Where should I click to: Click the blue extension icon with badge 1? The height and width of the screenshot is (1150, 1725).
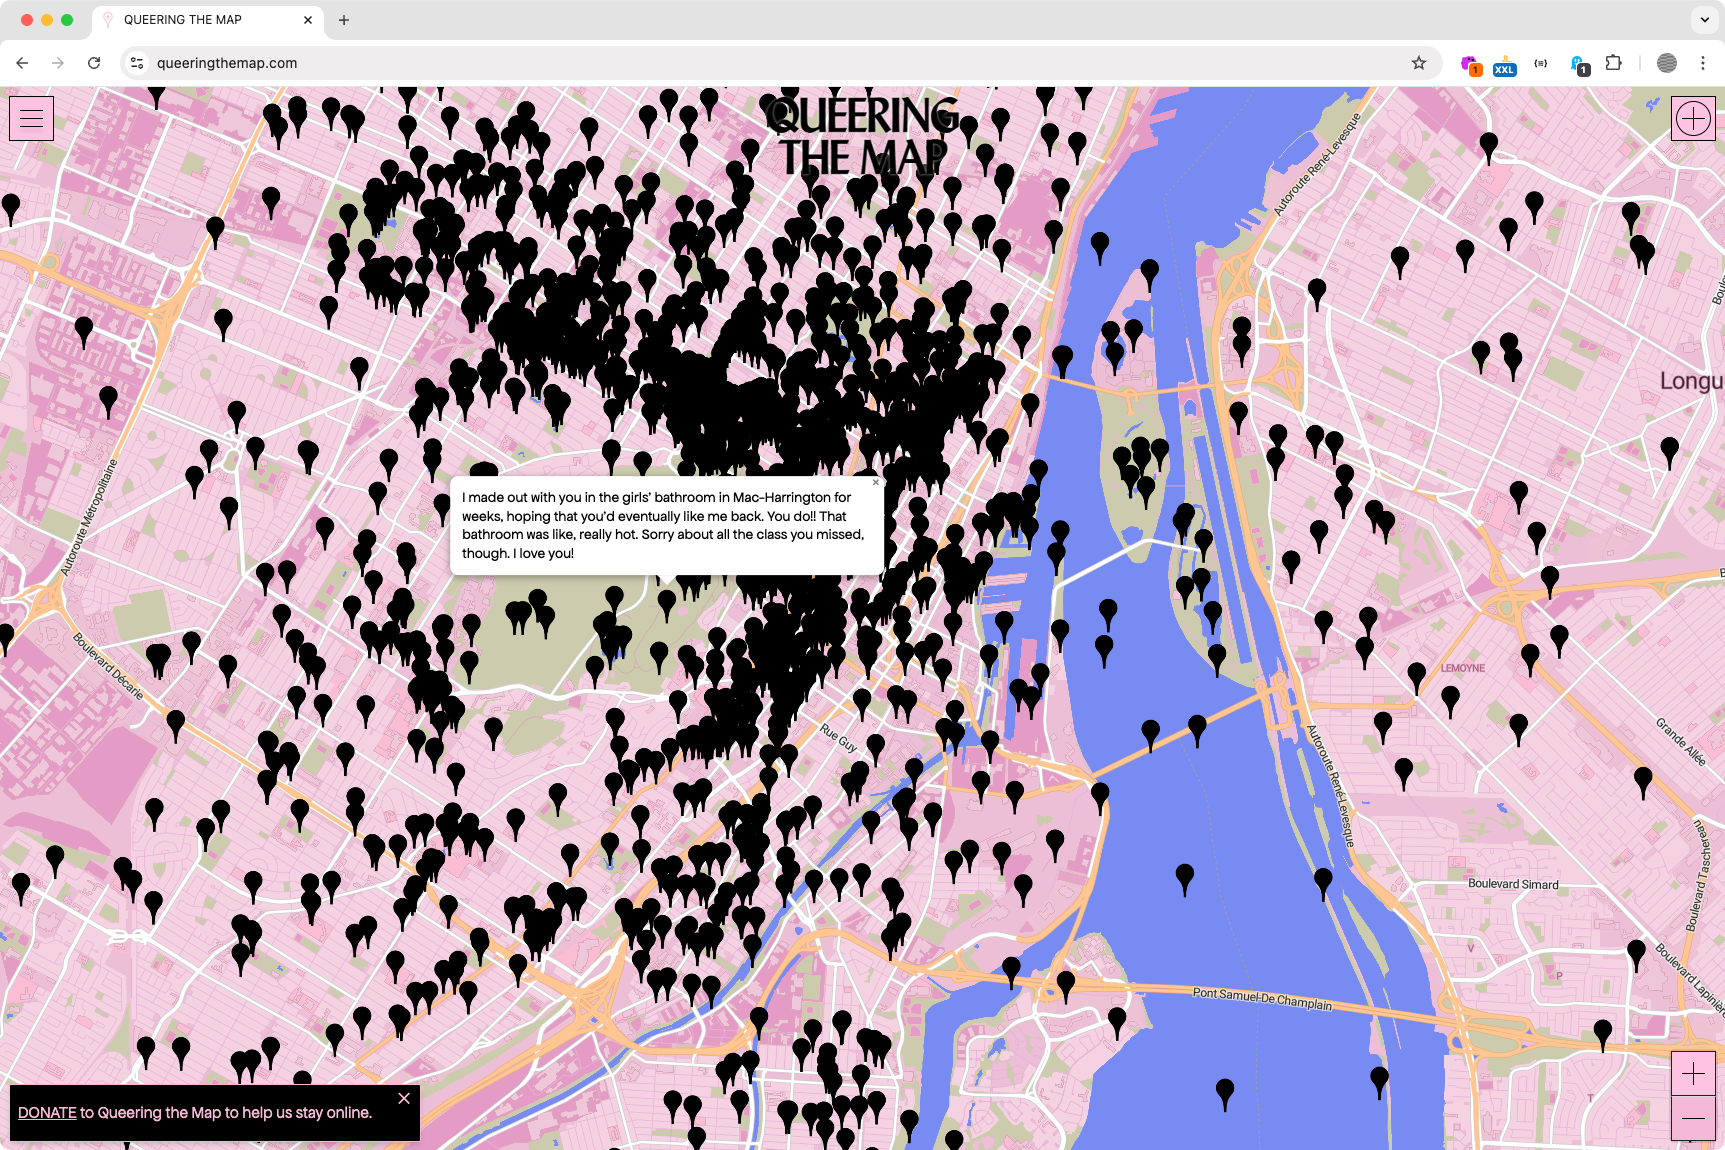1579,66
